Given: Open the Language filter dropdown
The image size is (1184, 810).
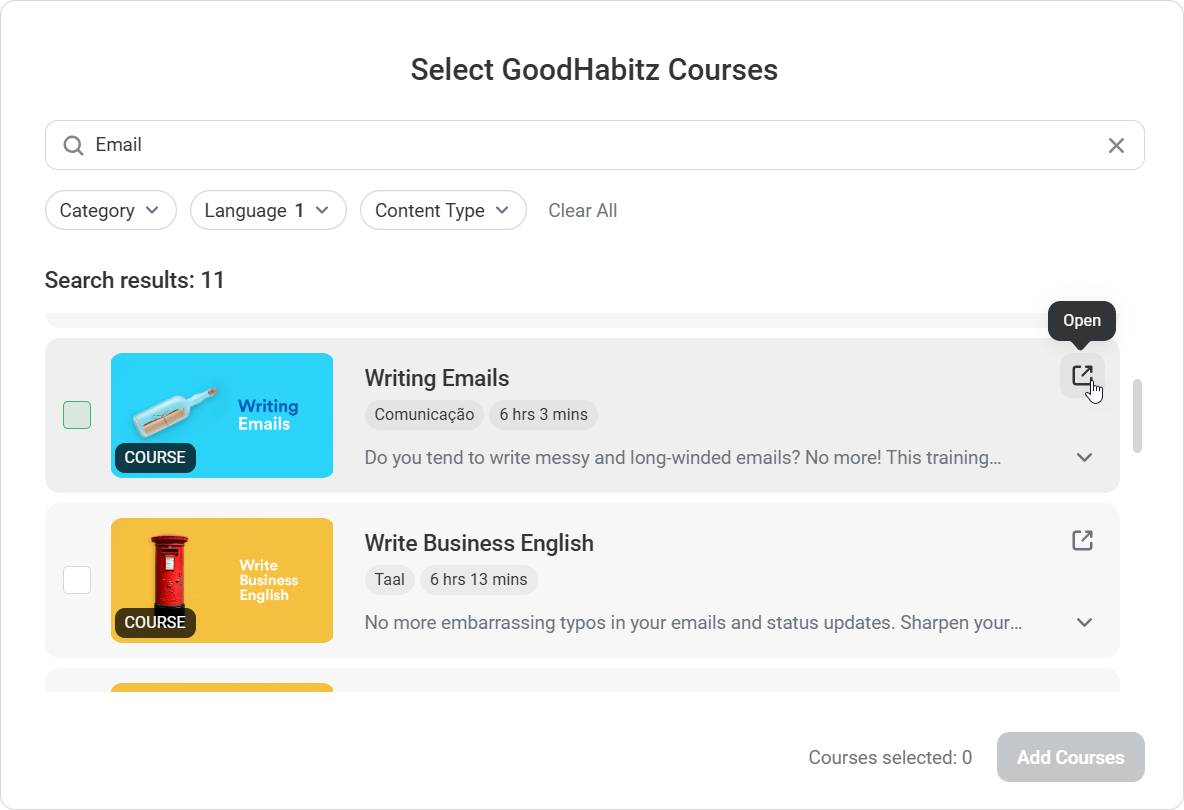Looking at the screenshot, I should tap(268, 211).
